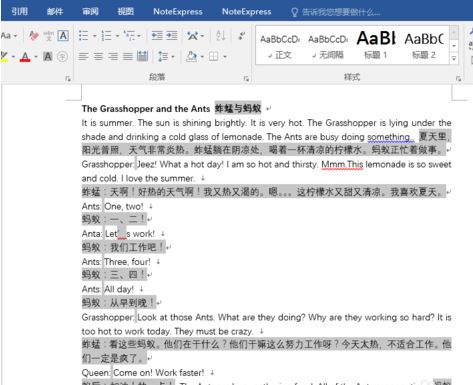
Task: Click the line 'Queen: Come on! Work faster!'
Action: point(143,373)
